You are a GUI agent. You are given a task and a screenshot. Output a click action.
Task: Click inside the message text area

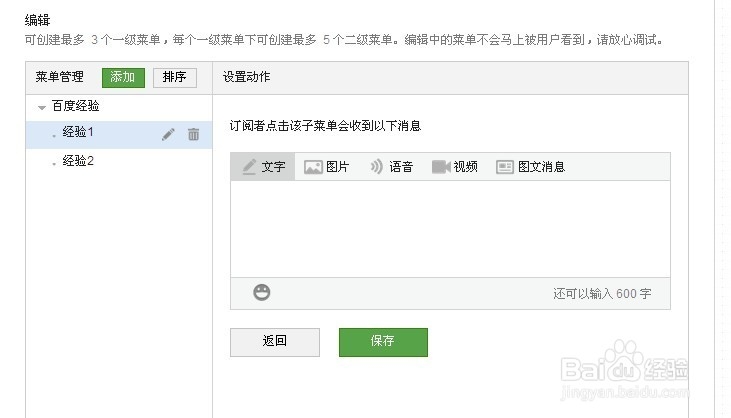[450, 228]
